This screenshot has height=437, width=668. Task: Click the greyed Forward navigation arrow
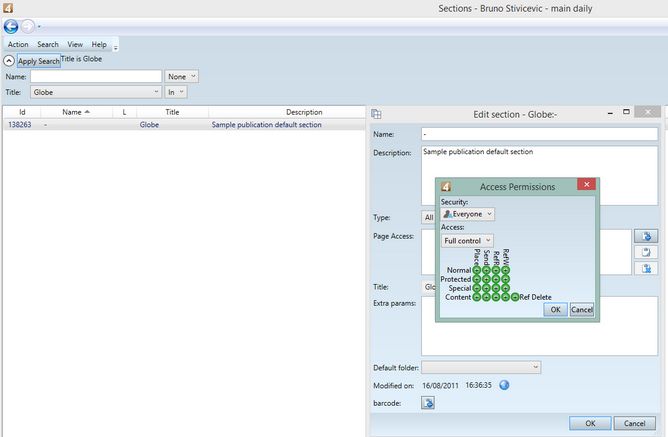click(28, 26)
